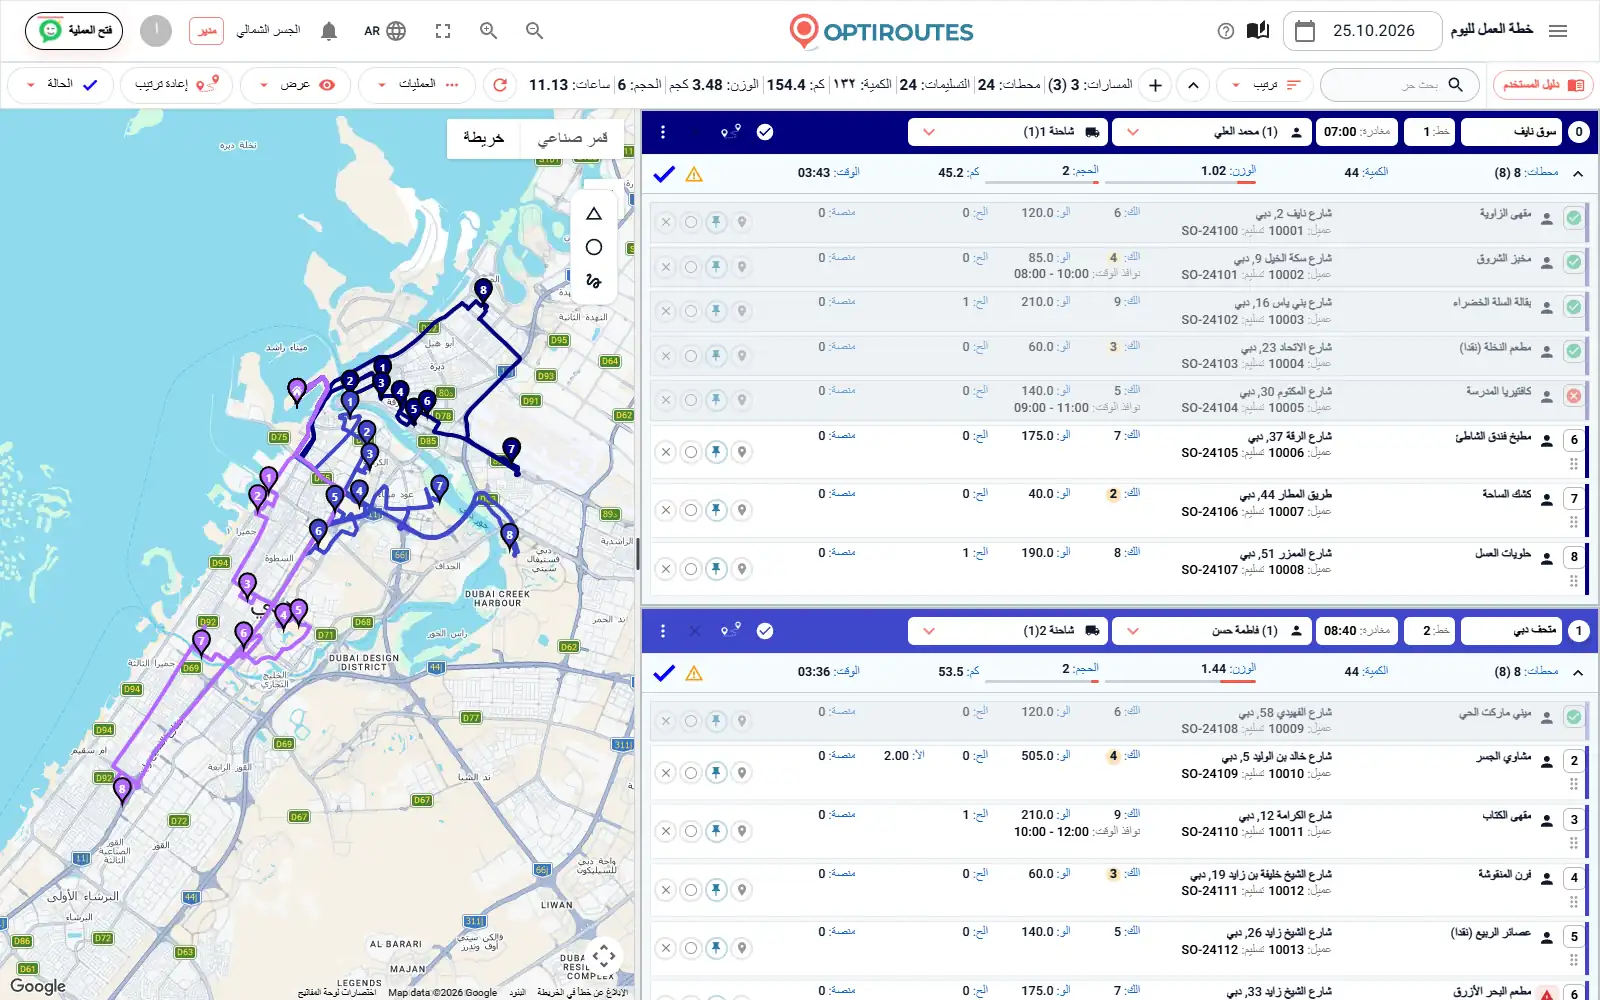Switch to خريطة map tab
1600x1000 pixels.
click(x=484, y=138)
